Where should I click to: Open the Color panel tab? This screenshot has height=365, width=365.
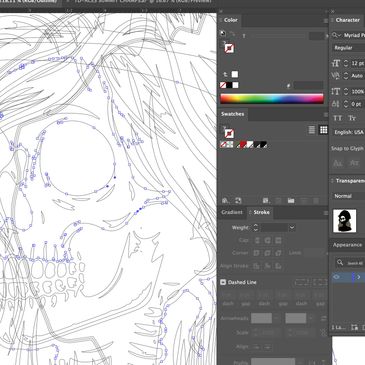tap(231, 20)
